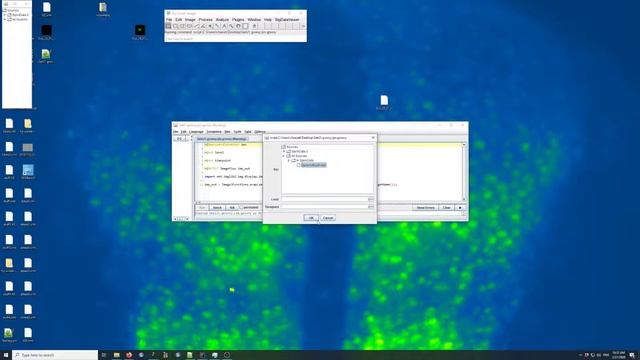640x360 pixels.
Task: Open the Options menu in script editor
Action: coord(260,132)
